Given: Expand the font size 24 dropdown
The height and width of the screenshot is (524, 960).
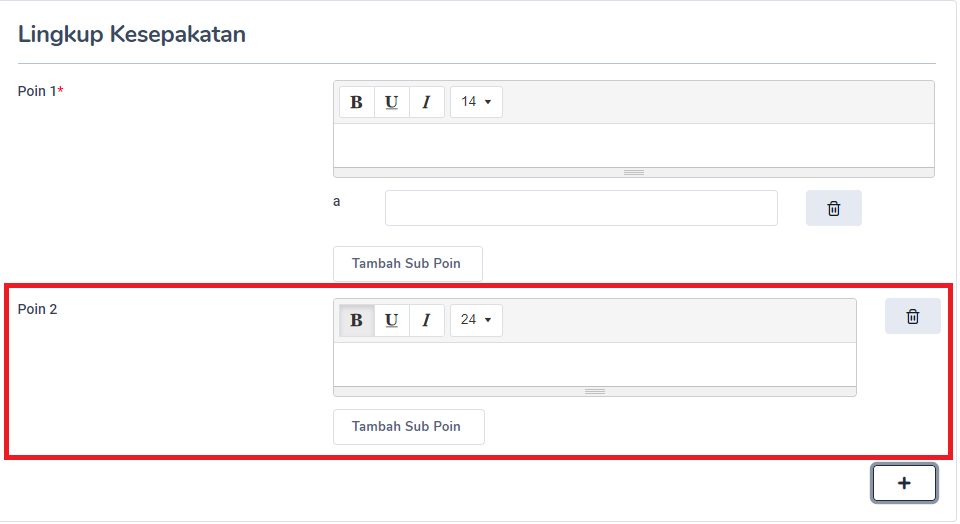Looking at the screenshot, I should [x=476, y=320].
